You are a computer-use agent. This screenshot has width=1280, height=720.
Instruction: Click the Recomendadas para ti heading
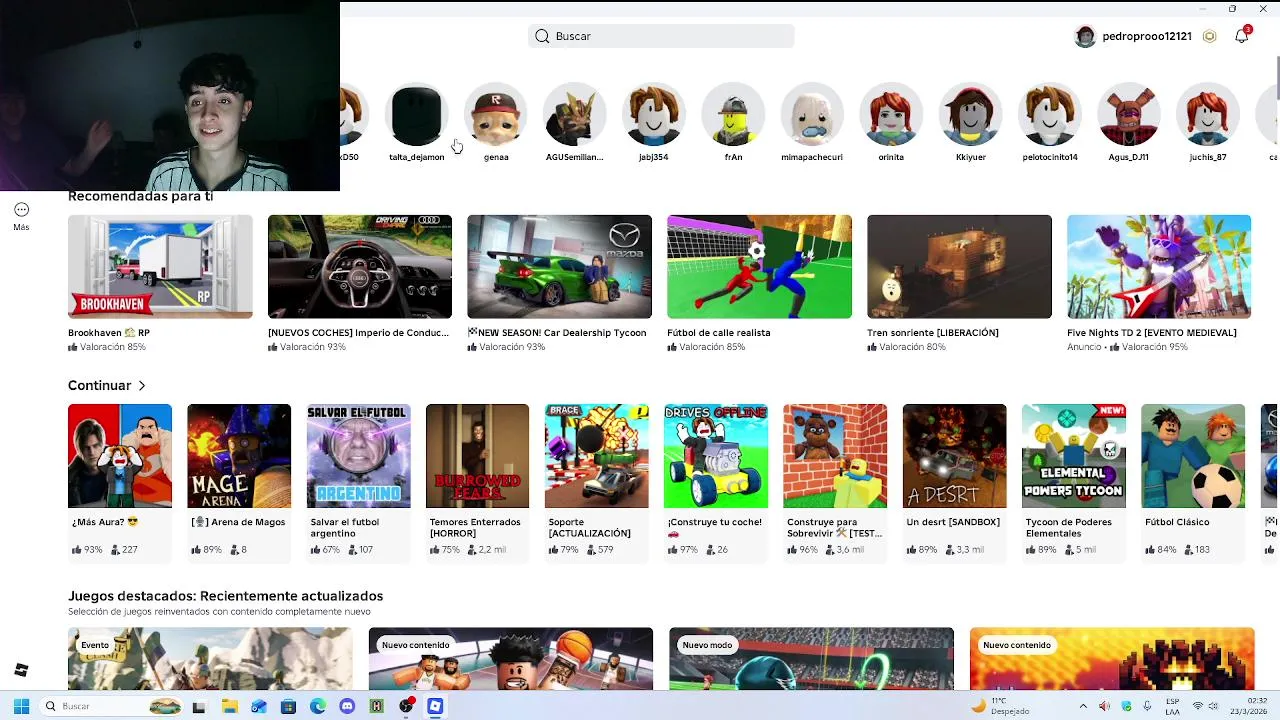[141, 196]
